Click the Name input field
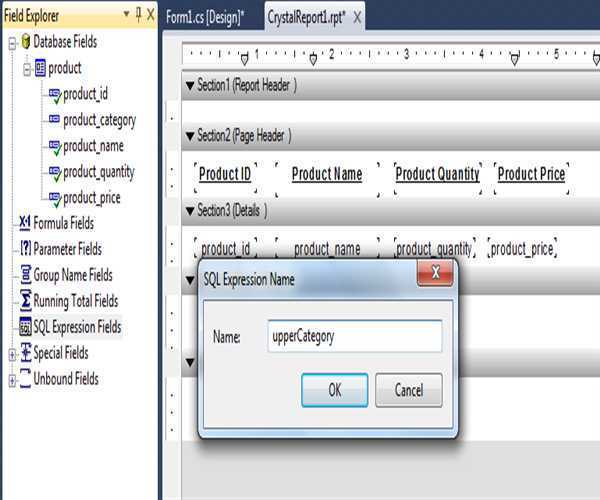This screenshot has width=600, height=500. pos(354,337)
